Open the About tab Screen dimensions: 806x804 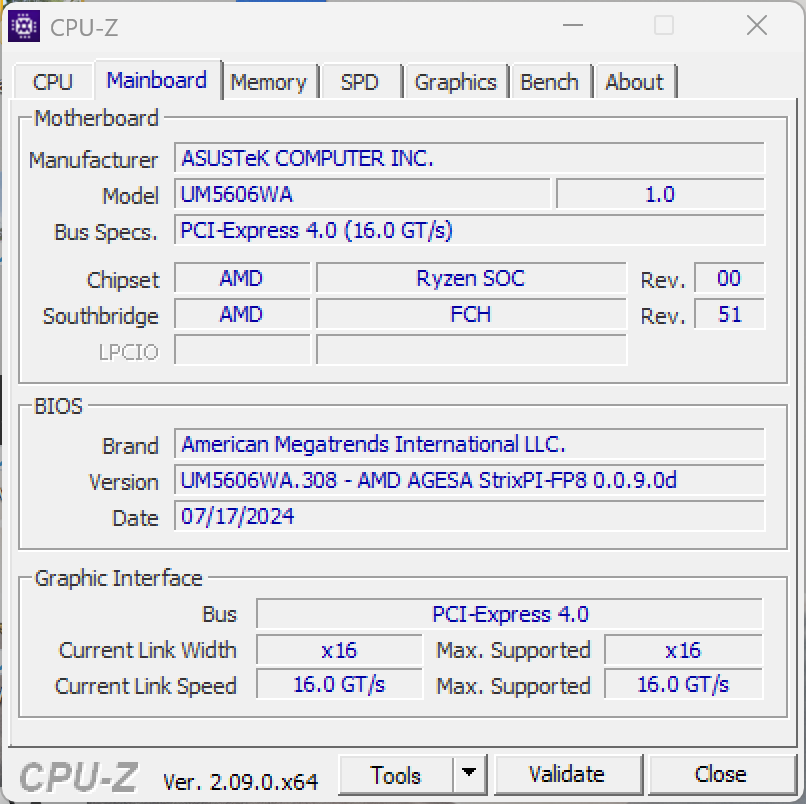(634, 82)
